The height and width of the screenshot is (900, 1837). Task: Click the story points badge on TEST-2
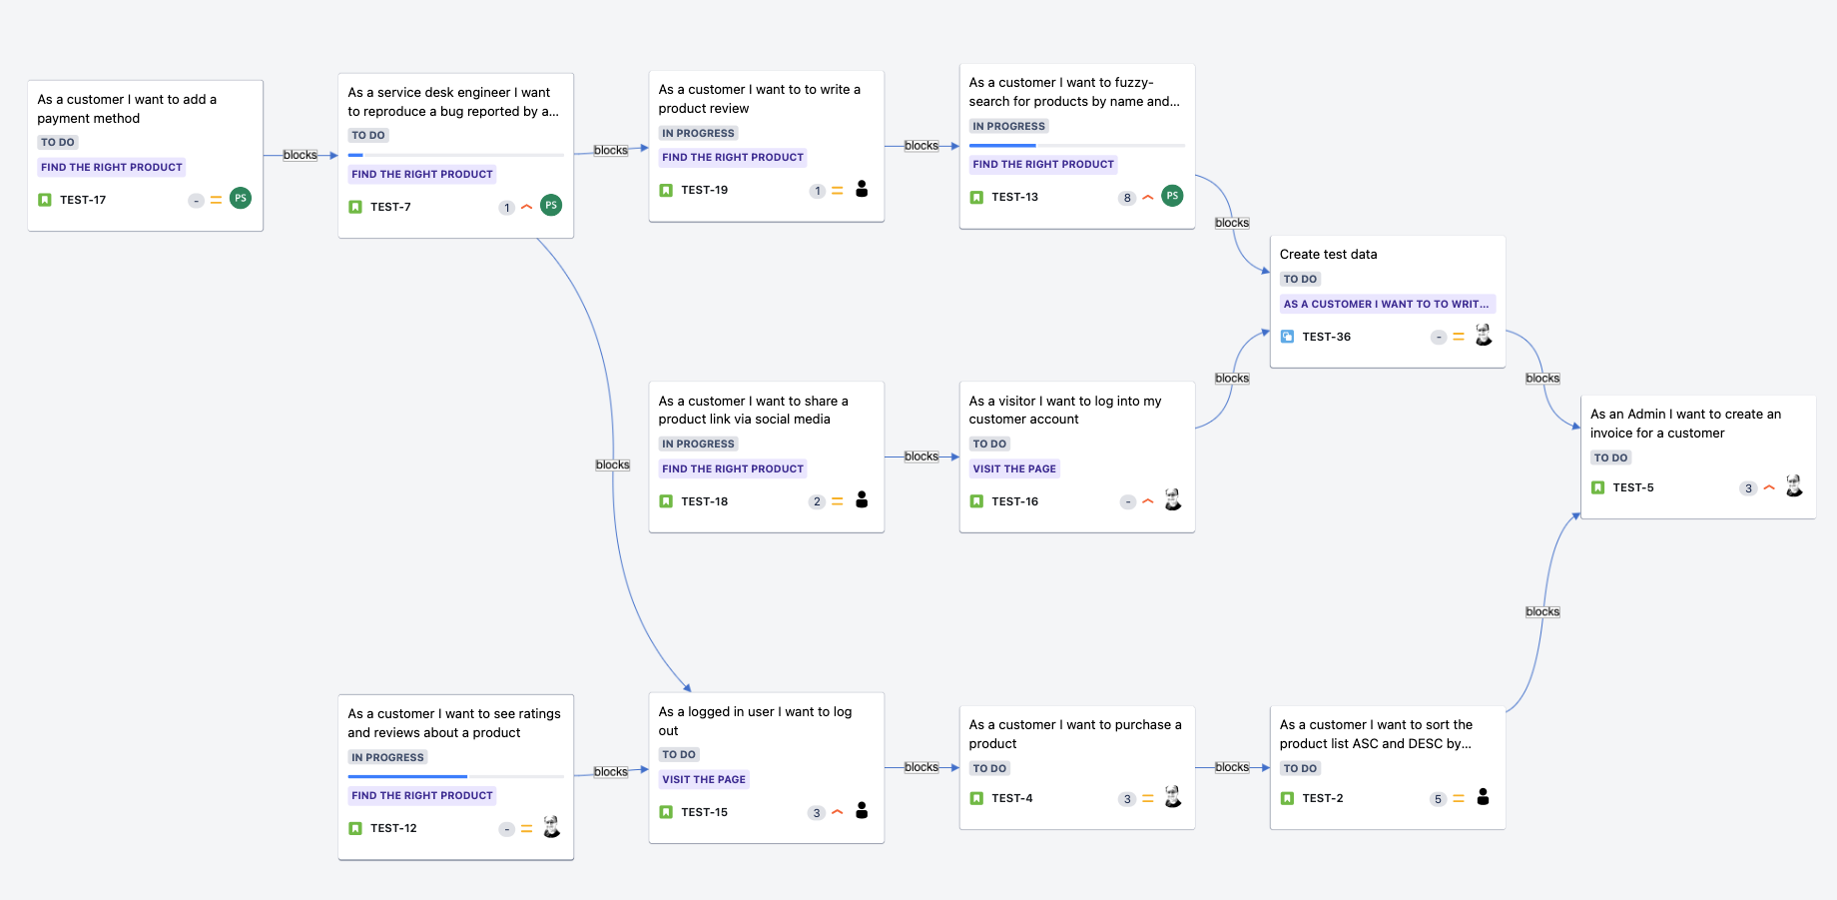click(1438, 799)
